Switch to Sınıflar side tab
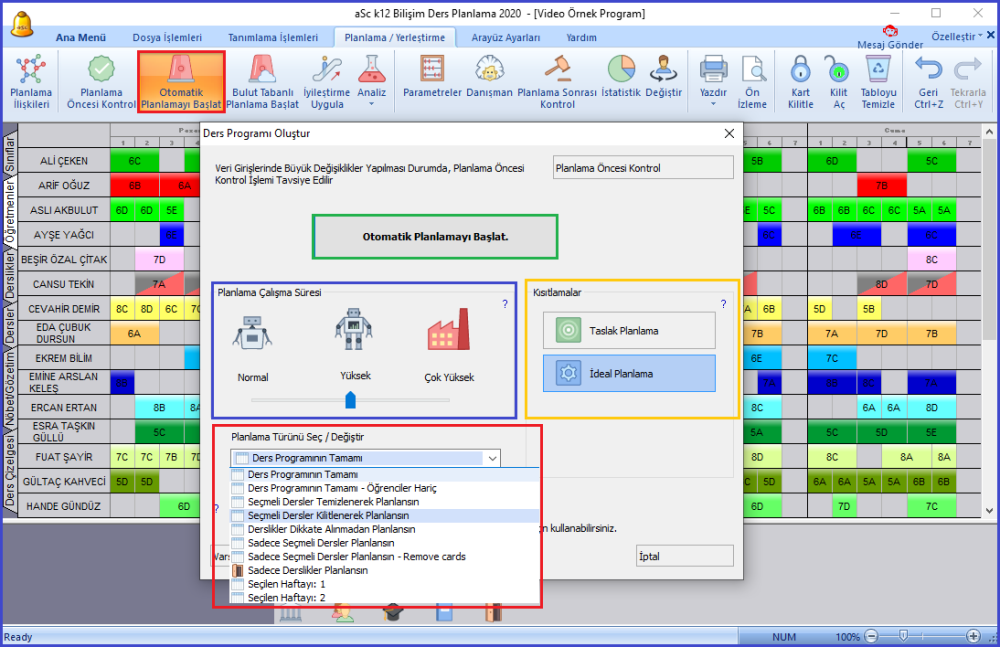The image size is (1000, 647). pos(10,152)
